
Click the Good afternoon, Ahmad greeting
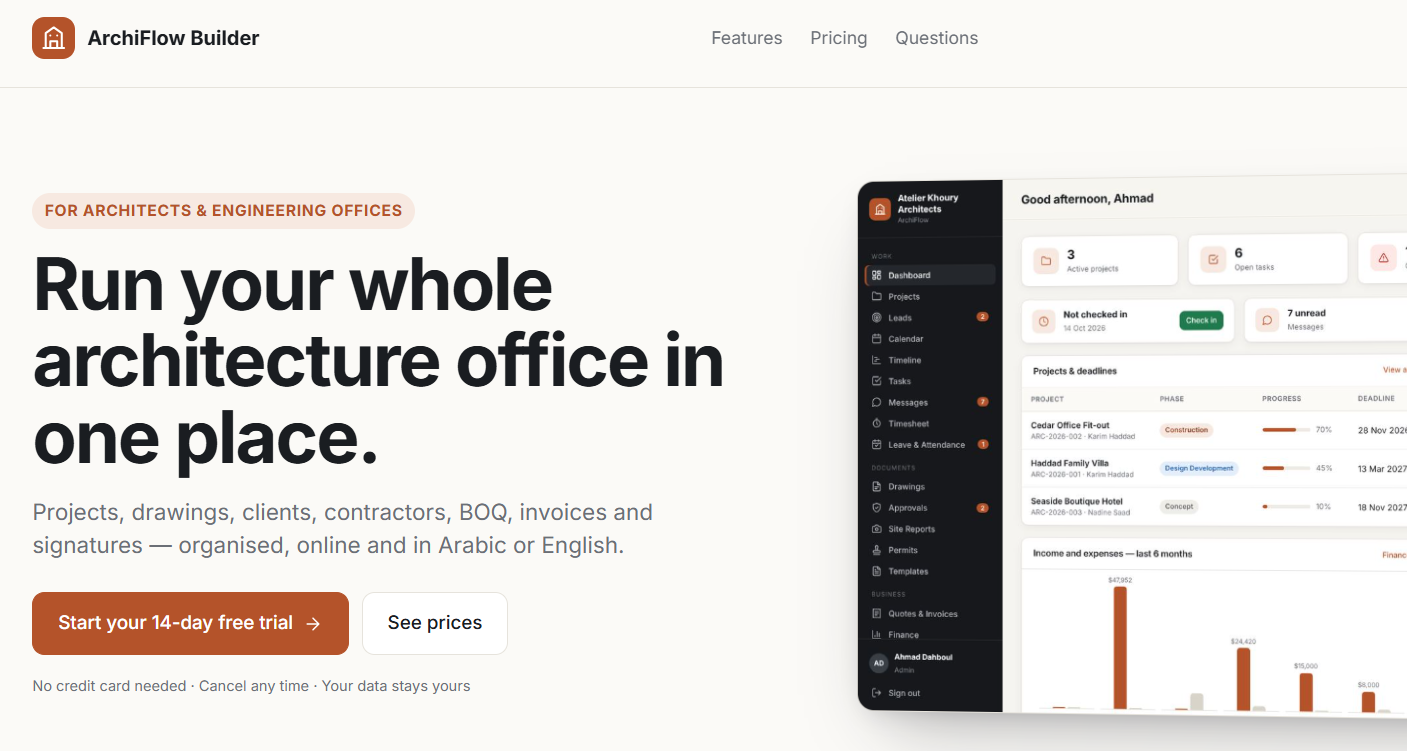(1087, 199)
